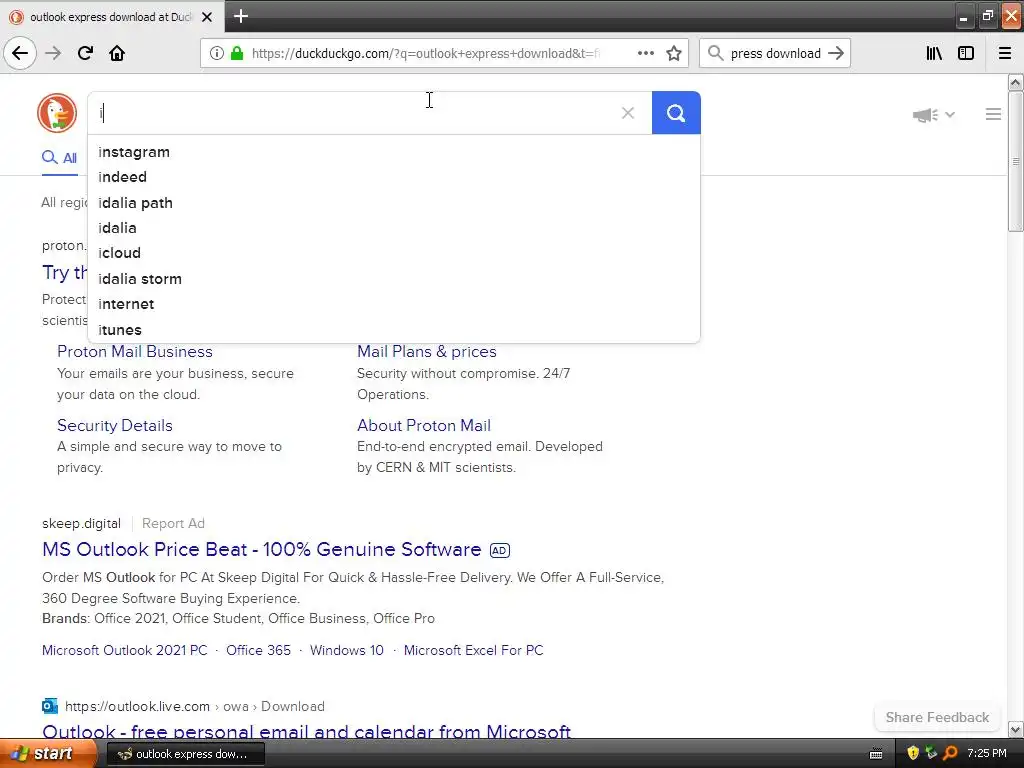Open Security Details link
The width and height of the screenshot is (1024, 768).
tap(115, 425)
